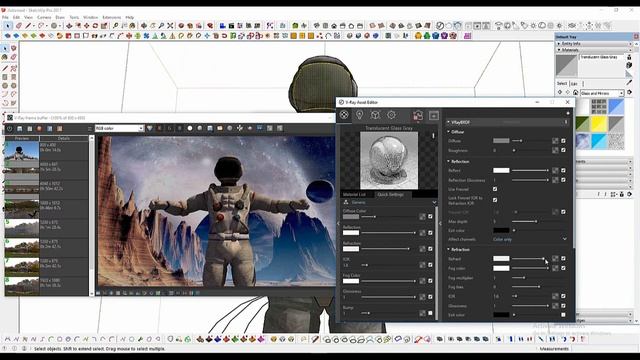Open the Lights tab in V-Ray Asset Editor
The width and height of the screenshot is (640, 360).
click(x=360, y=115)
